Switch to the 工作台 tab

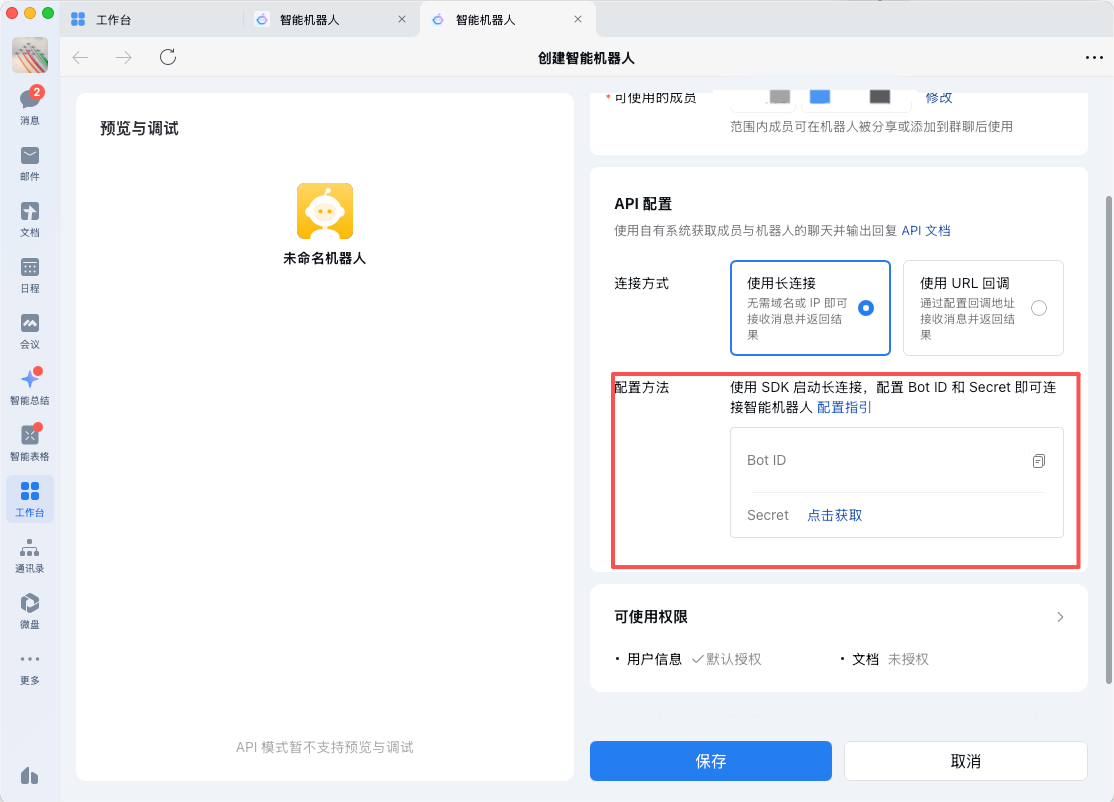(x=150, y=19)
